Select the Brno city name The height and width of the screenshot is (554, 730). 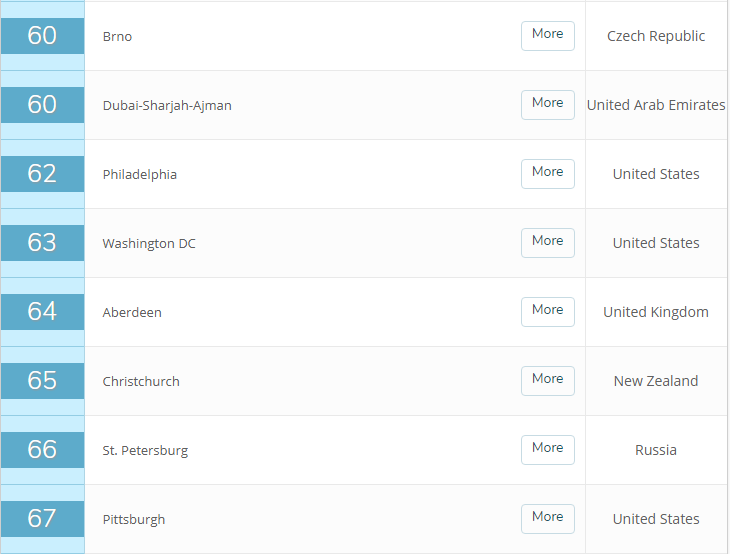click(117, 37)
